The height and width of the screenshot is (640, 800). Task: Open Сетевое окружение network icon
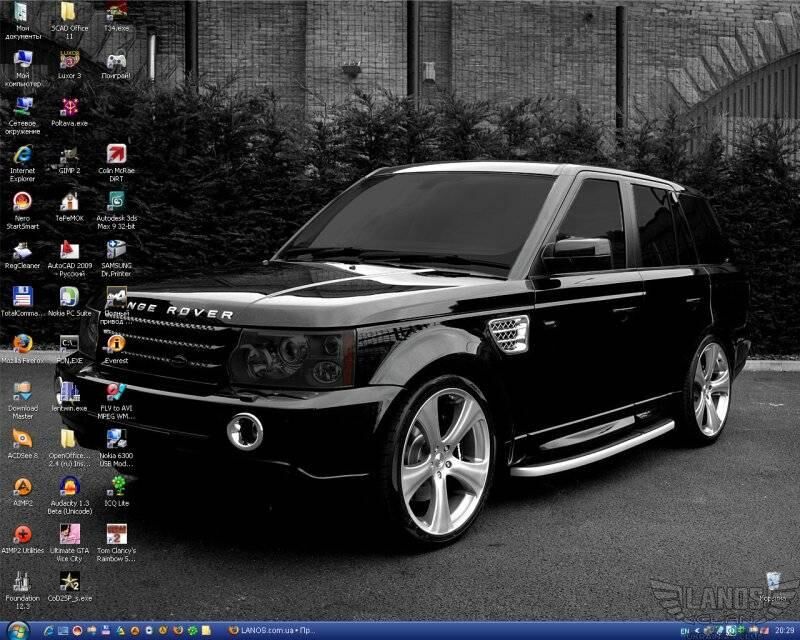(22, 116)
